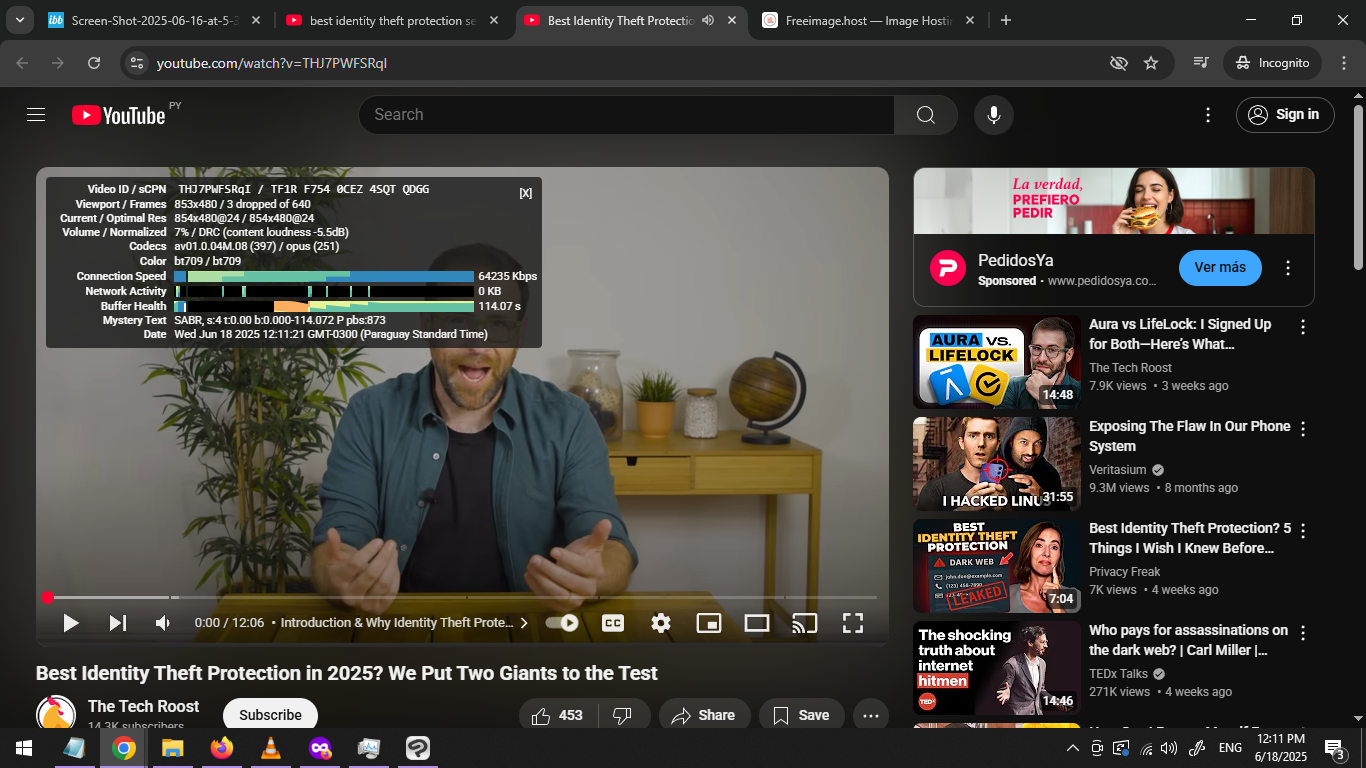Open The Tech Roost channel avatar
This screenshot has height=768, width=1366.
[x=56, y=712]
